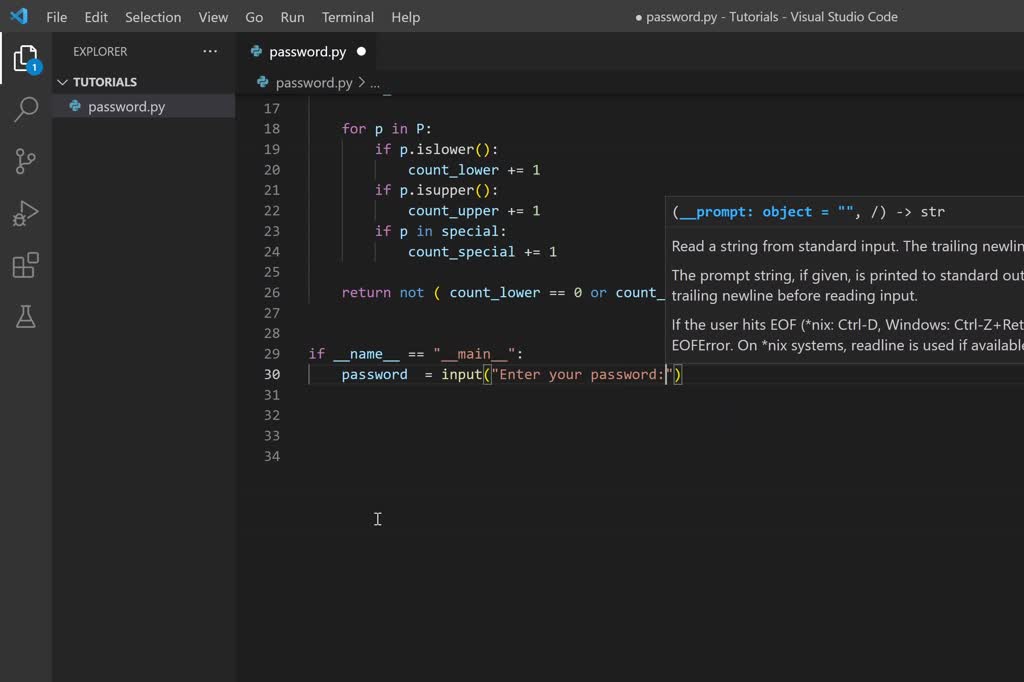This screenshot has height=682, width=1024.
Task: Click Python icon beside password.py in explorer
Action: coord(75,106)
